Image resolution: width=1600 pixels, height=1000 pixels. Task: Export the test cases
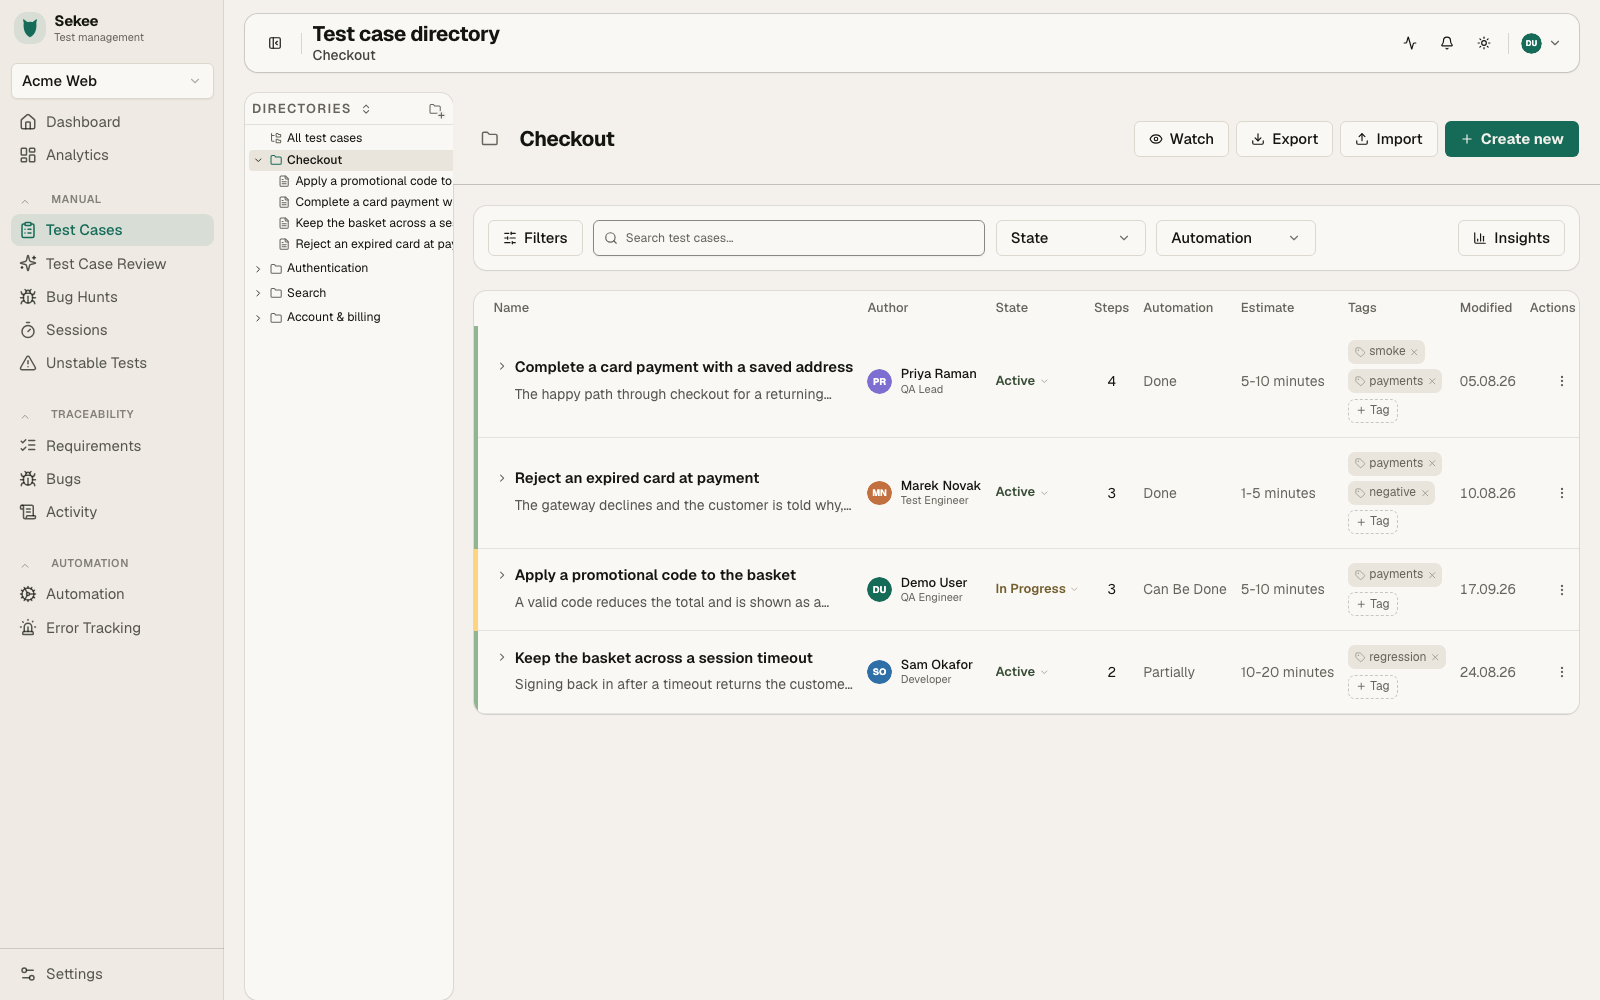pyautogui.click(x=1284, y=139)
